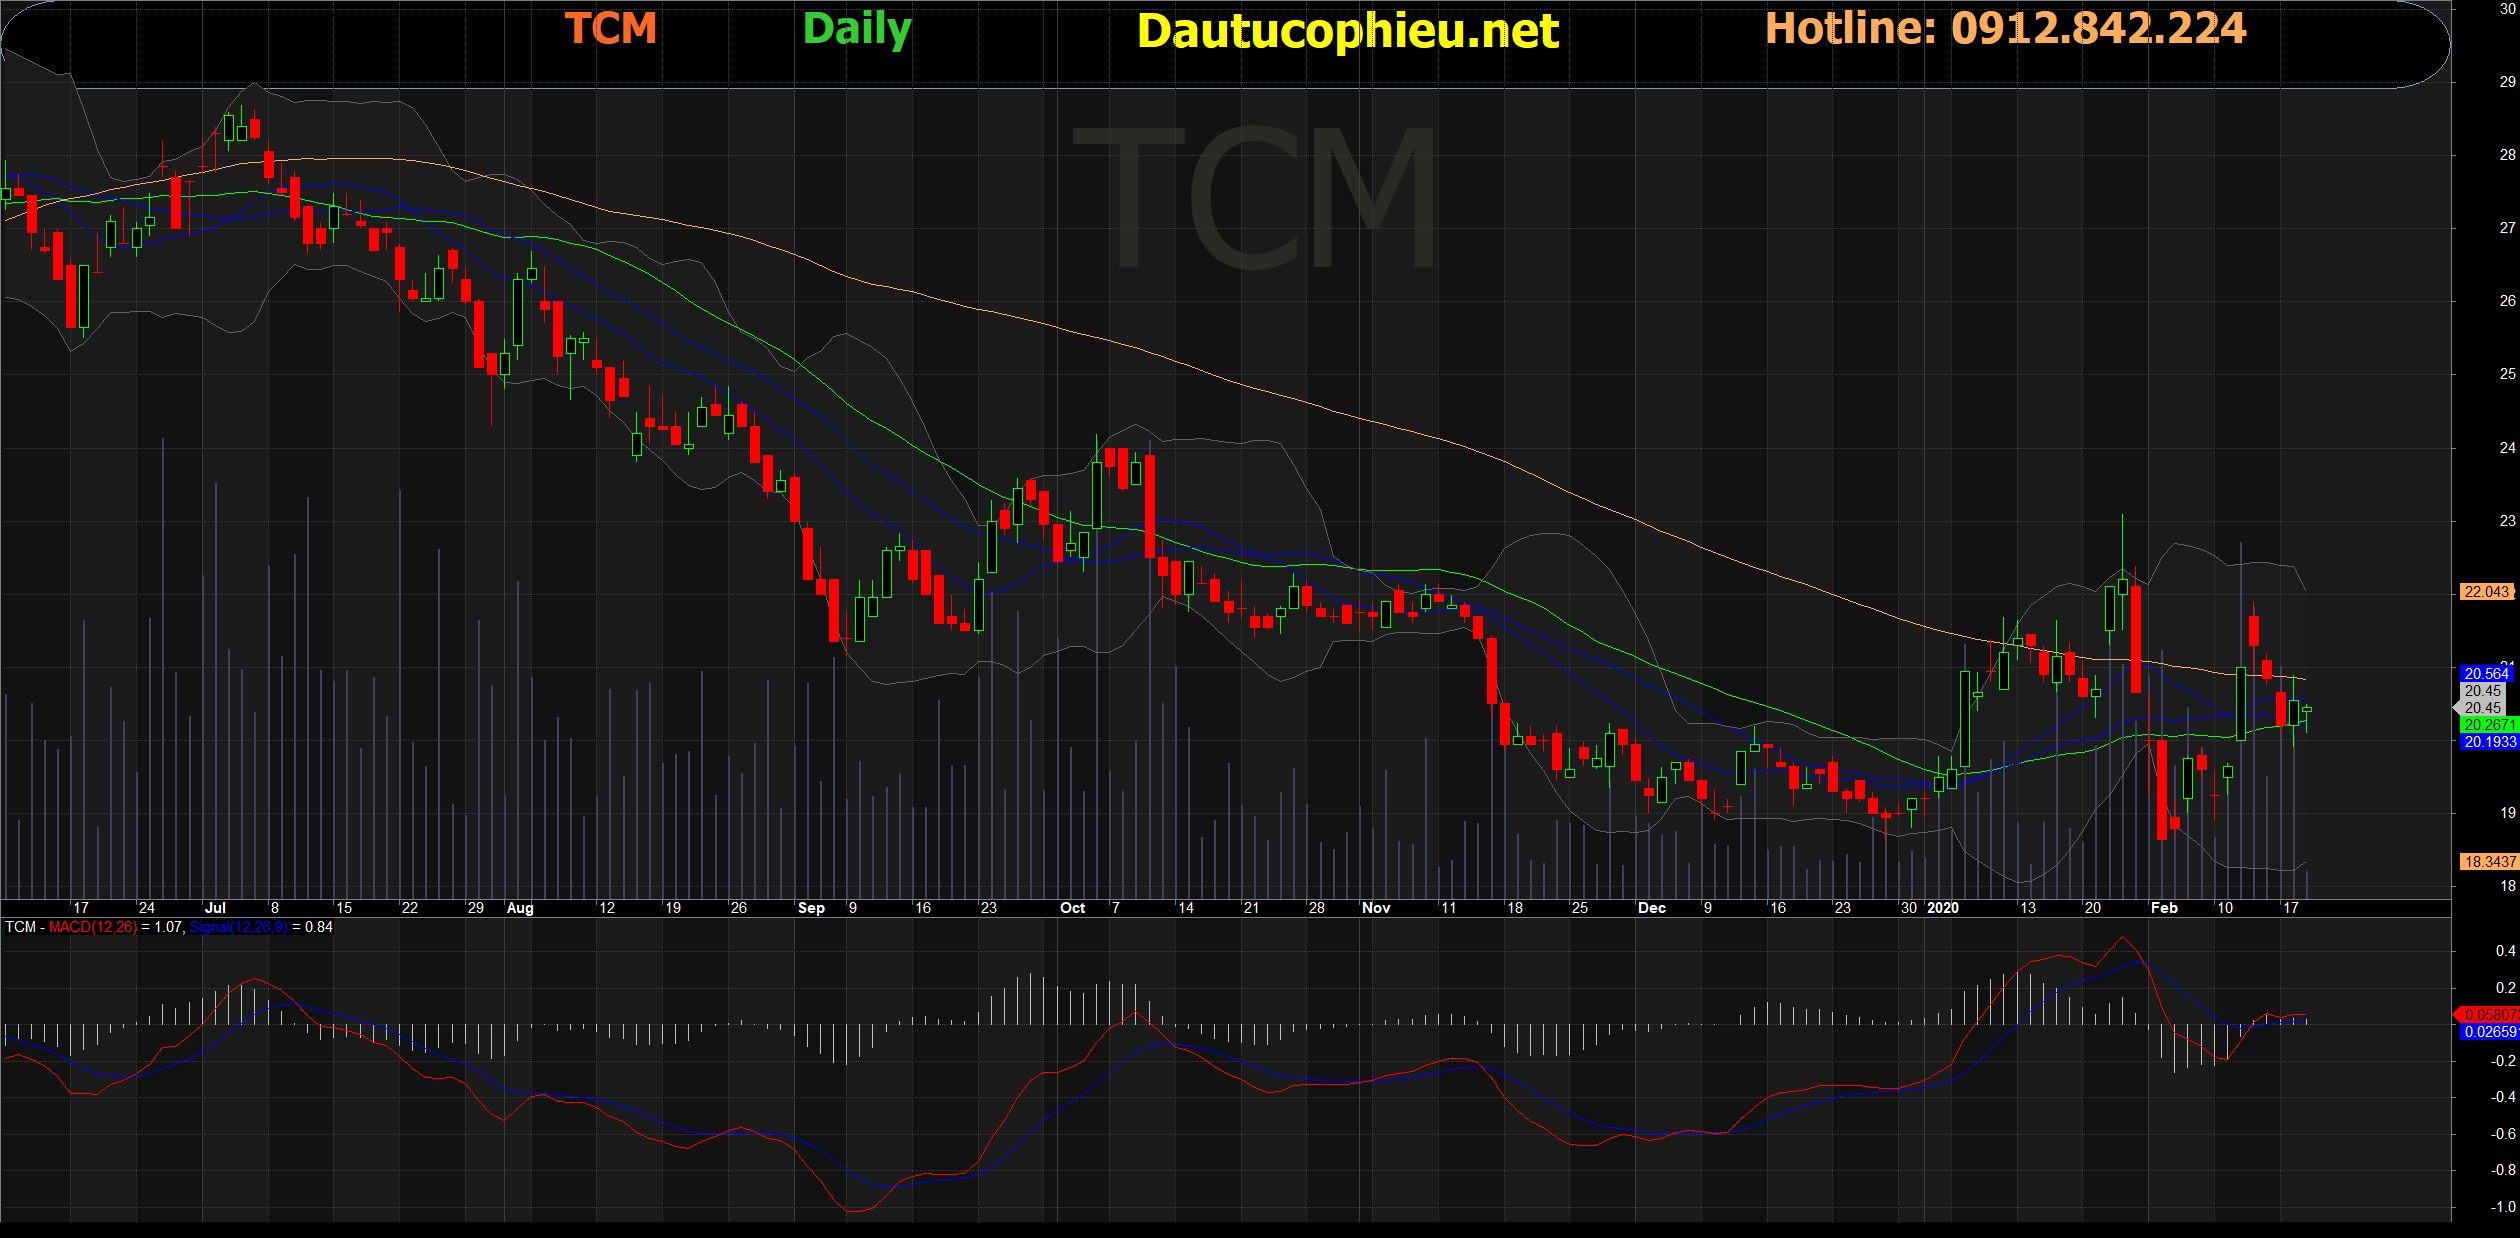The image size is (2520, 1238).
Task: Click the blue 20.564 price tag
Action: click(x=2487, y=674)
